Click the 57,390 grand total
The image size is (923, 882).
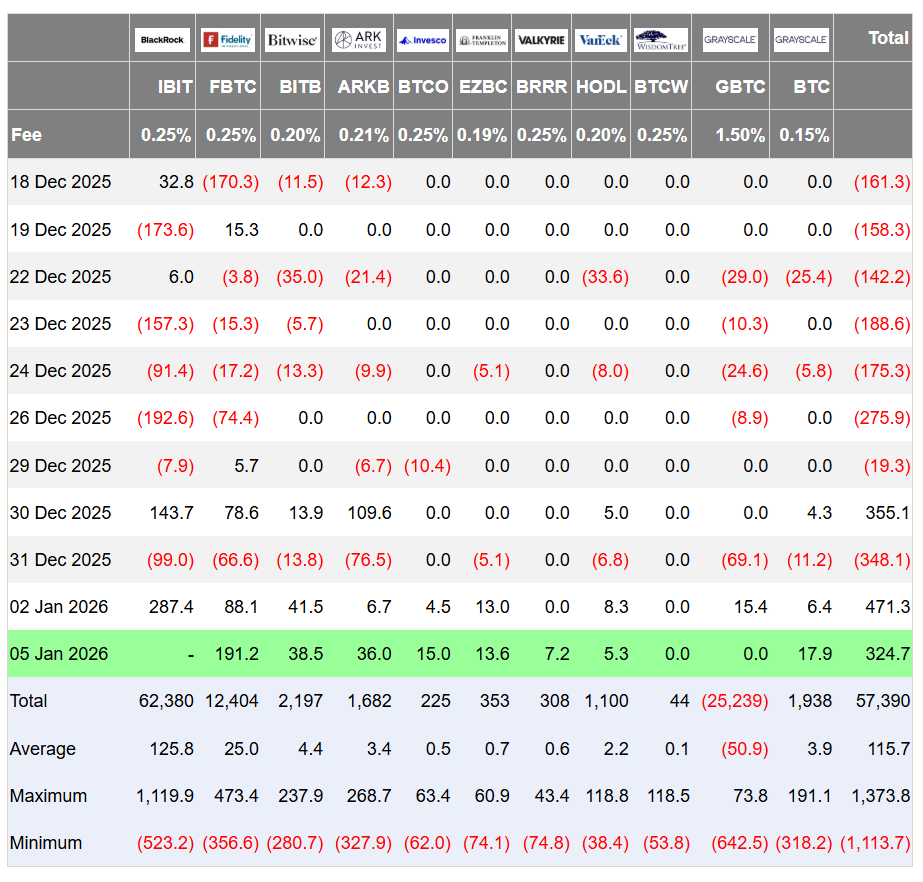pos(883,701)
